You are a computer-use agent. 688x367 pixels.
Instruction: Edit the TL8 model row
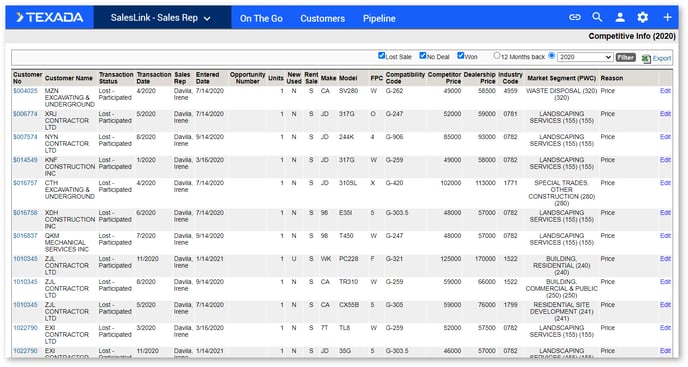coord(665,328)
